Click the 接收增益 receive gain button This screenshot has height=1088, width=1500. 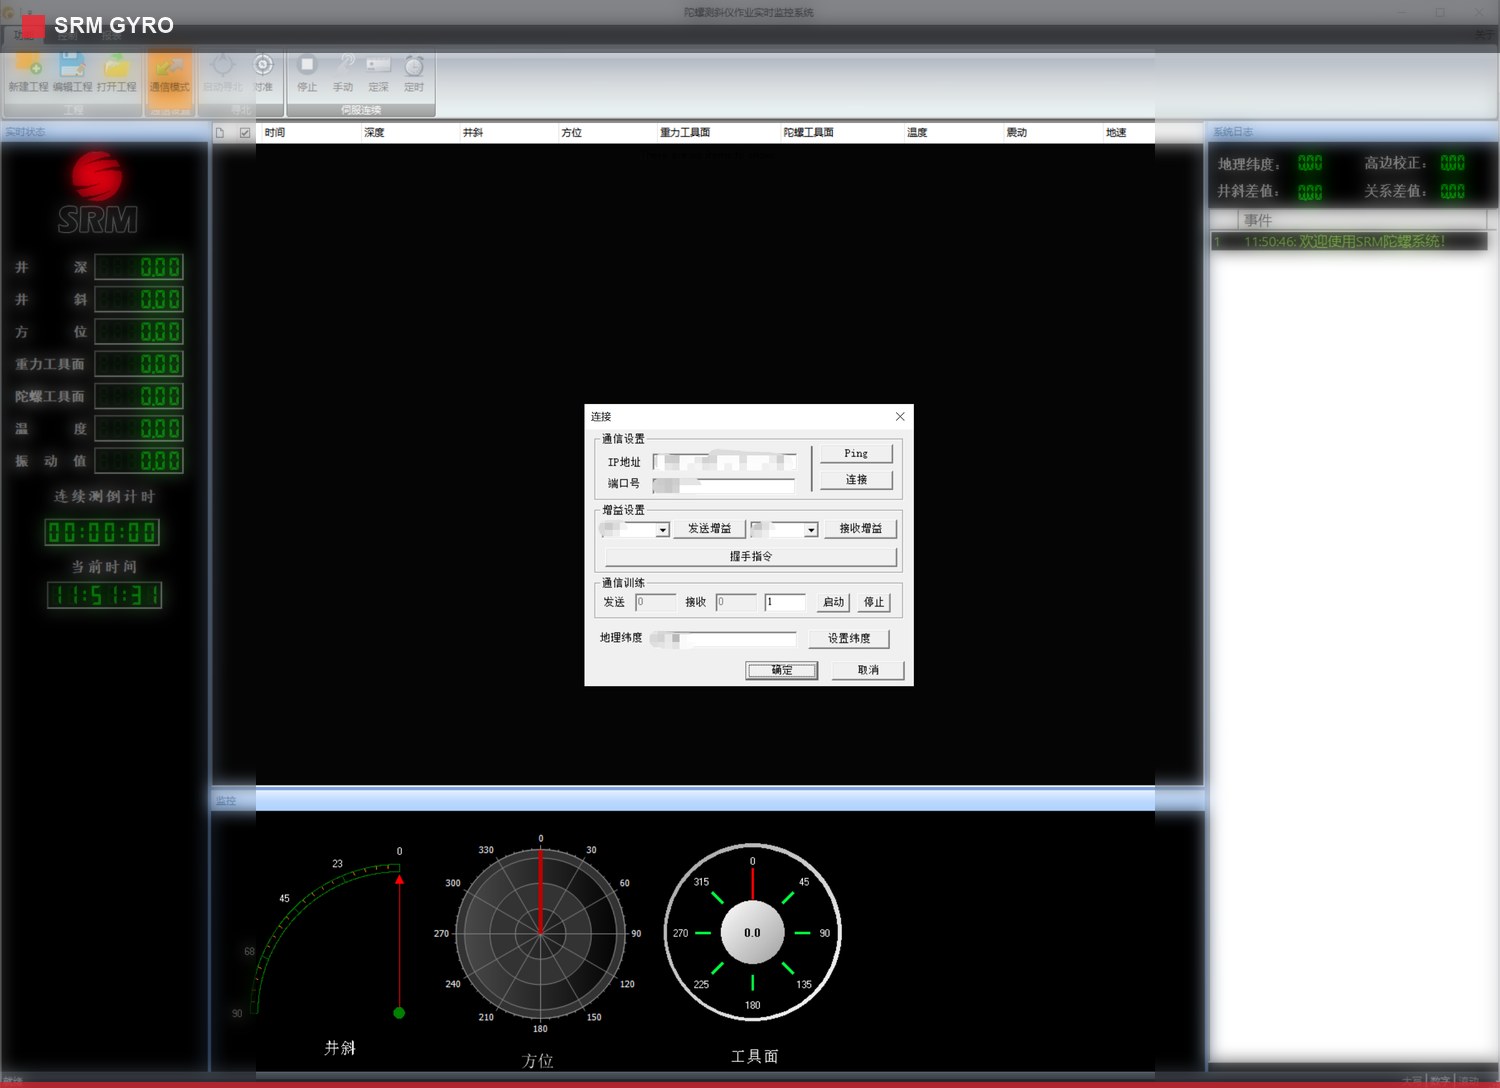tap(860, 528)
